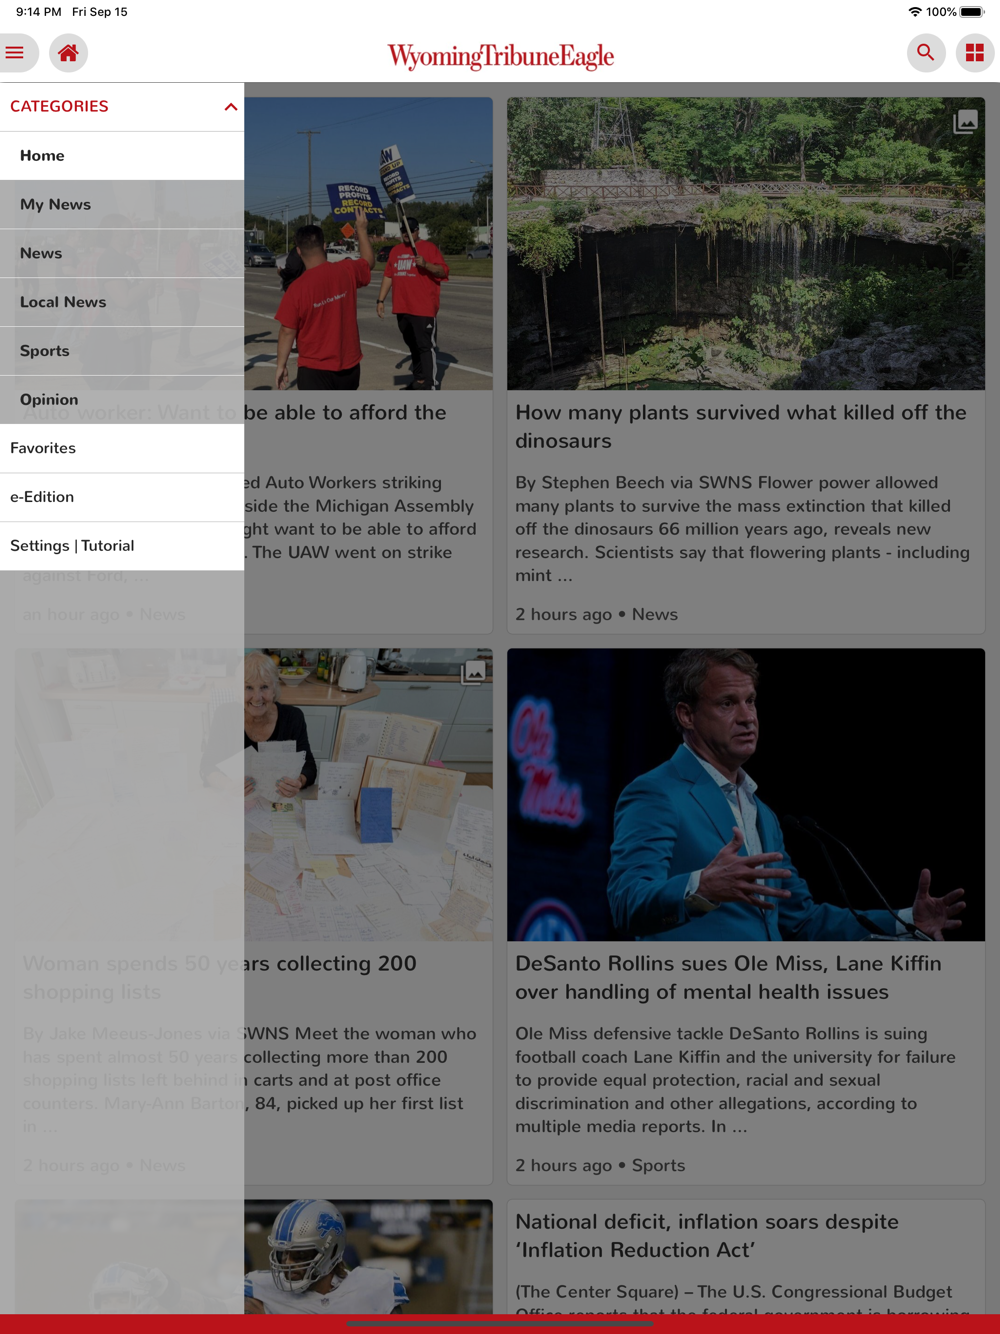The height and width of the screenshot is (1334, 1000).
Task: Read the DeSanto Rollins sues Ole Miss headline
Action: (728, 978)
